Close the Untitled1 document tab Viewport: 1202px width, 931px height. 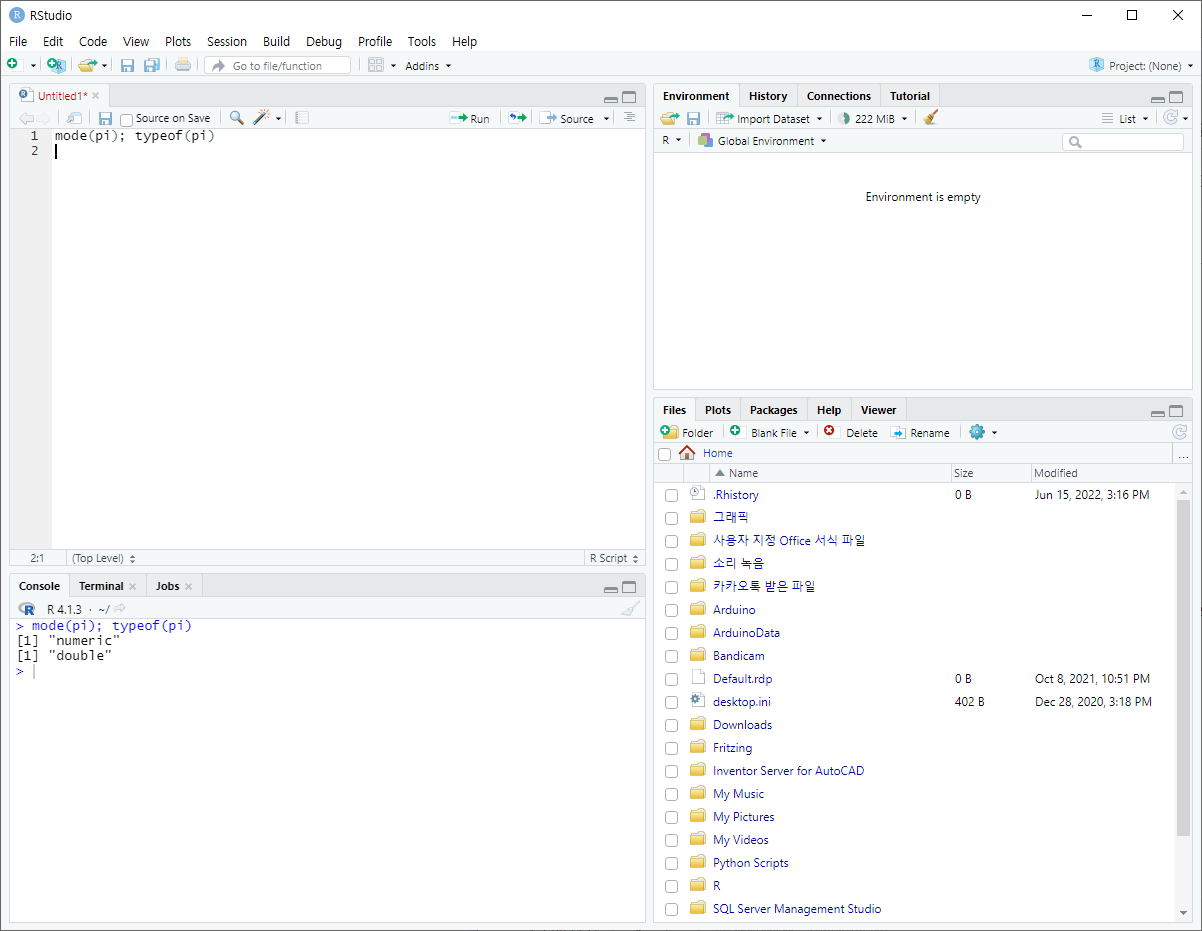(96, 96)
